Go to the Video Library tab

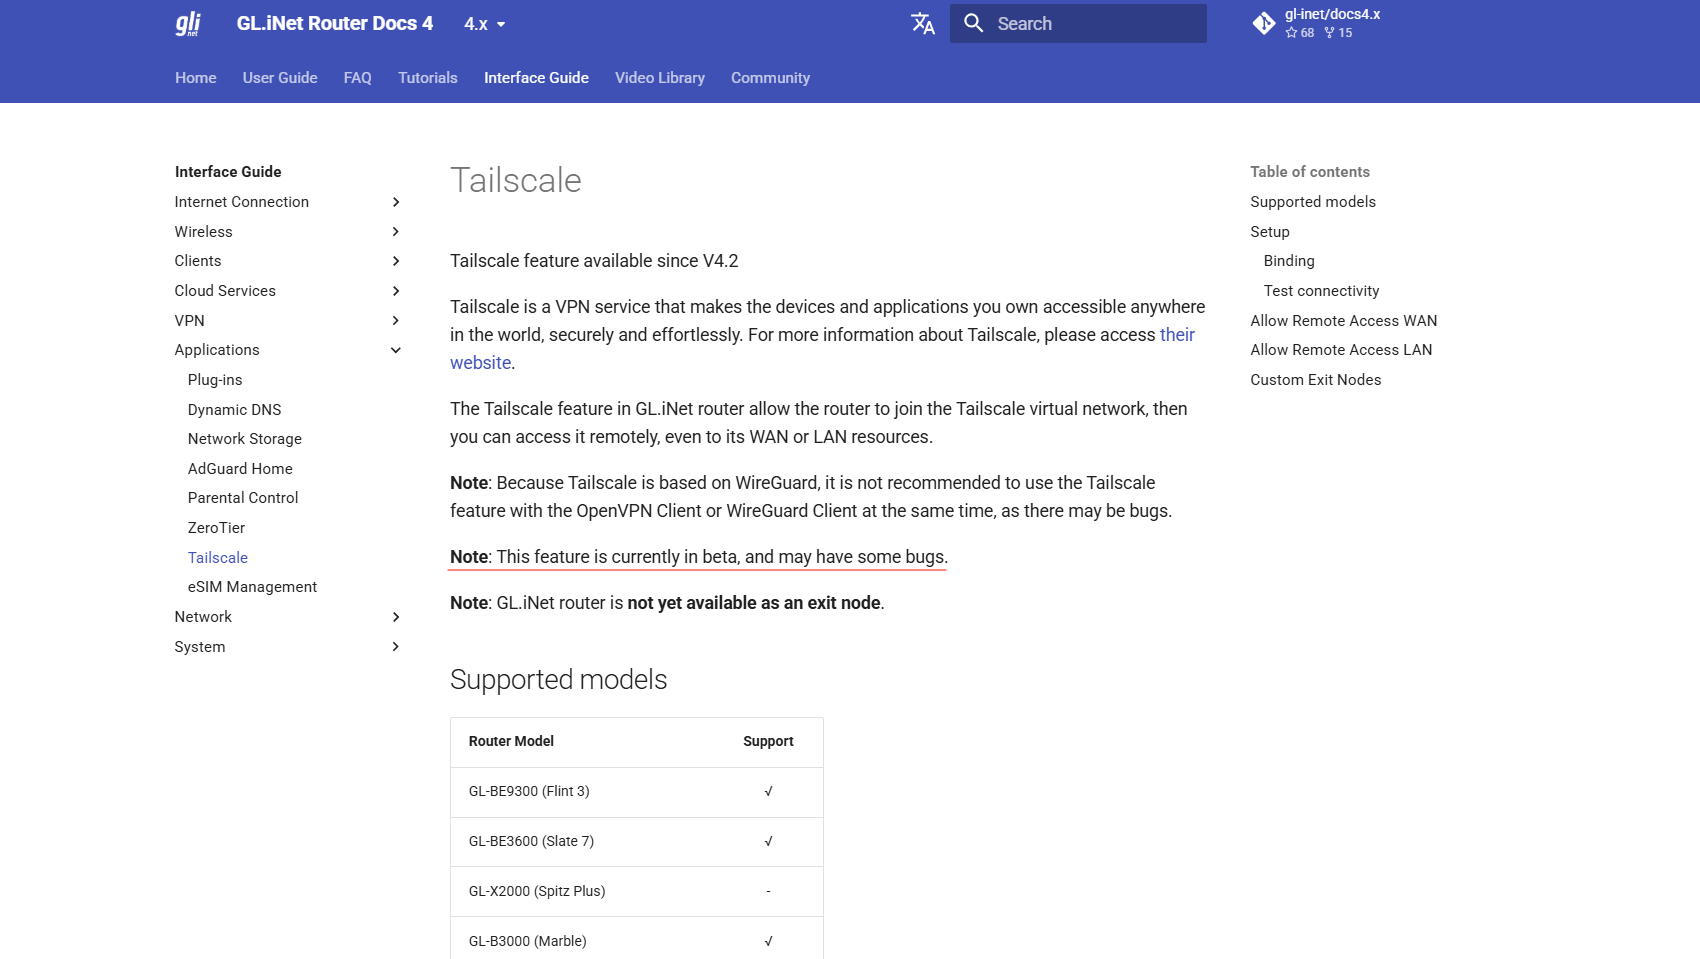coord(659,78)
